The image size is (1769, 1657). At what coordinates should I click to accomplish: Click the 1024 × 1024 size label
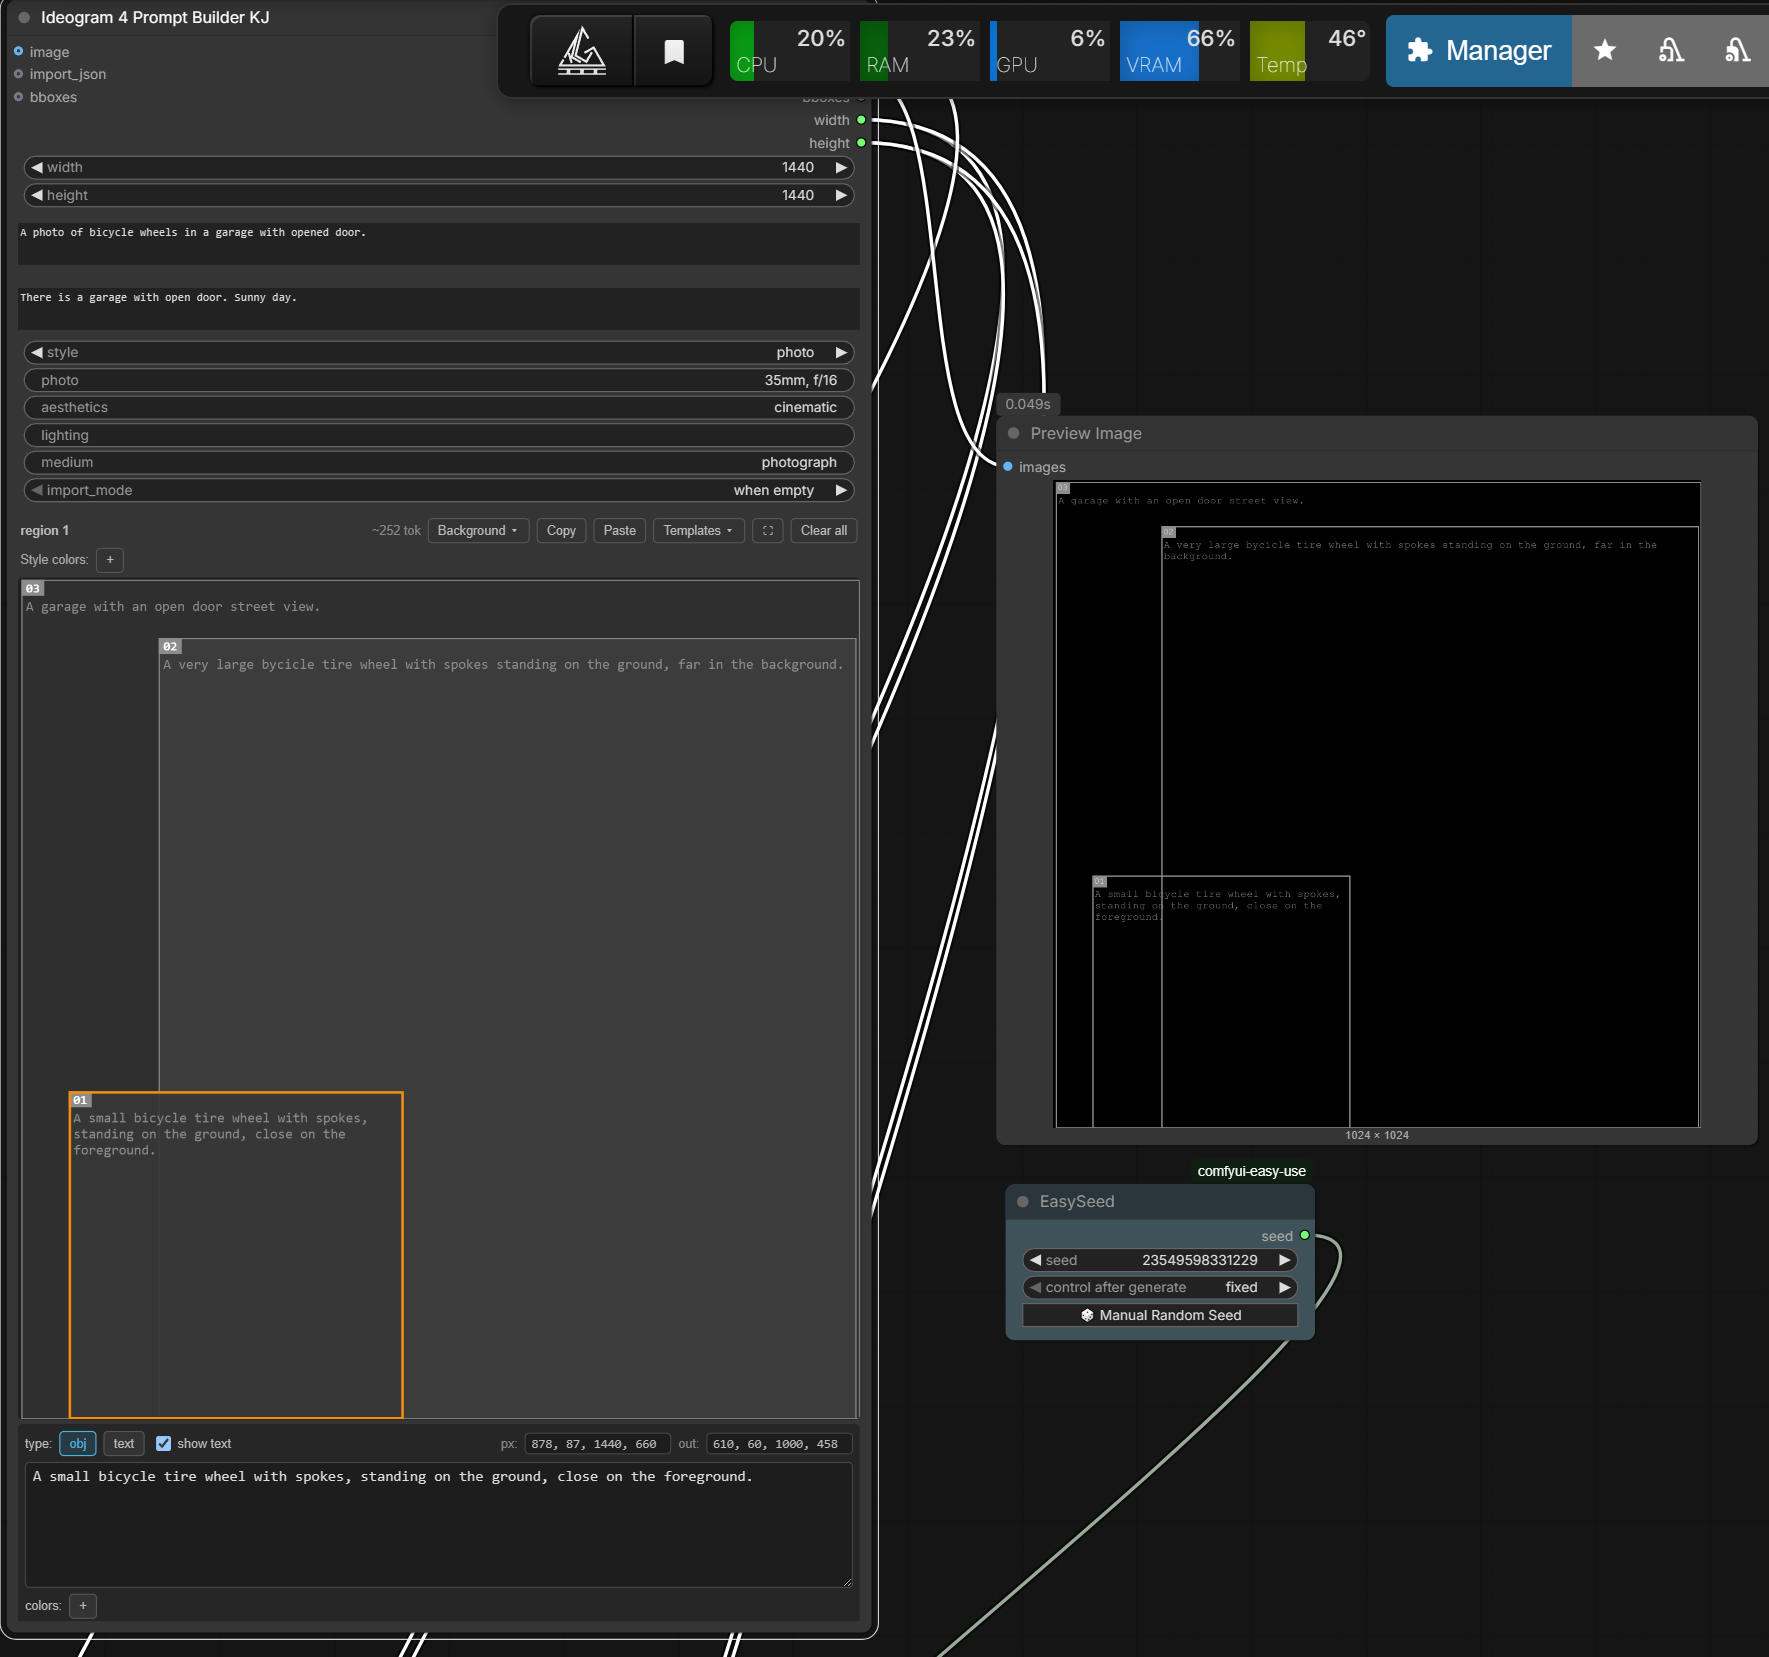tap(1377, 1136)
